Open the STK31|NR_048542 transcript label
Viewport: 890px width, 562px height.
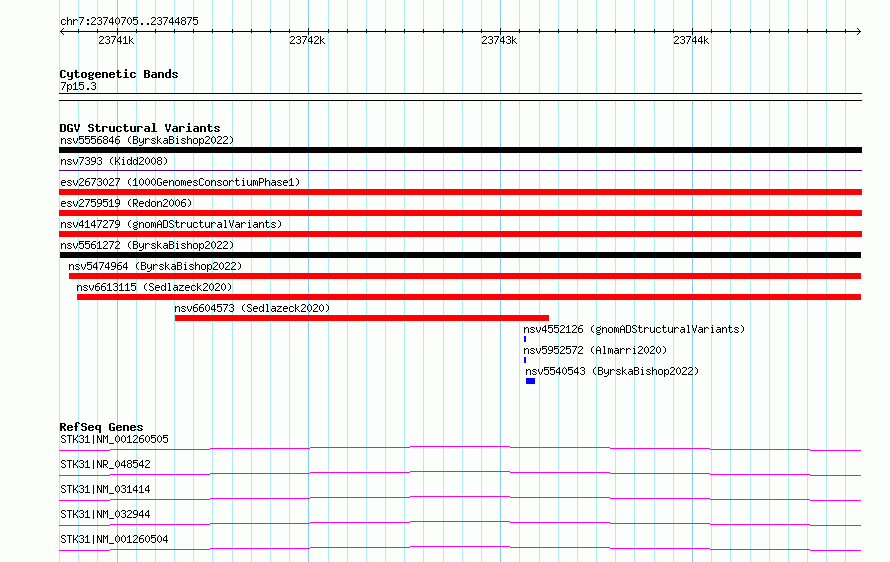(x=105, y=464)
